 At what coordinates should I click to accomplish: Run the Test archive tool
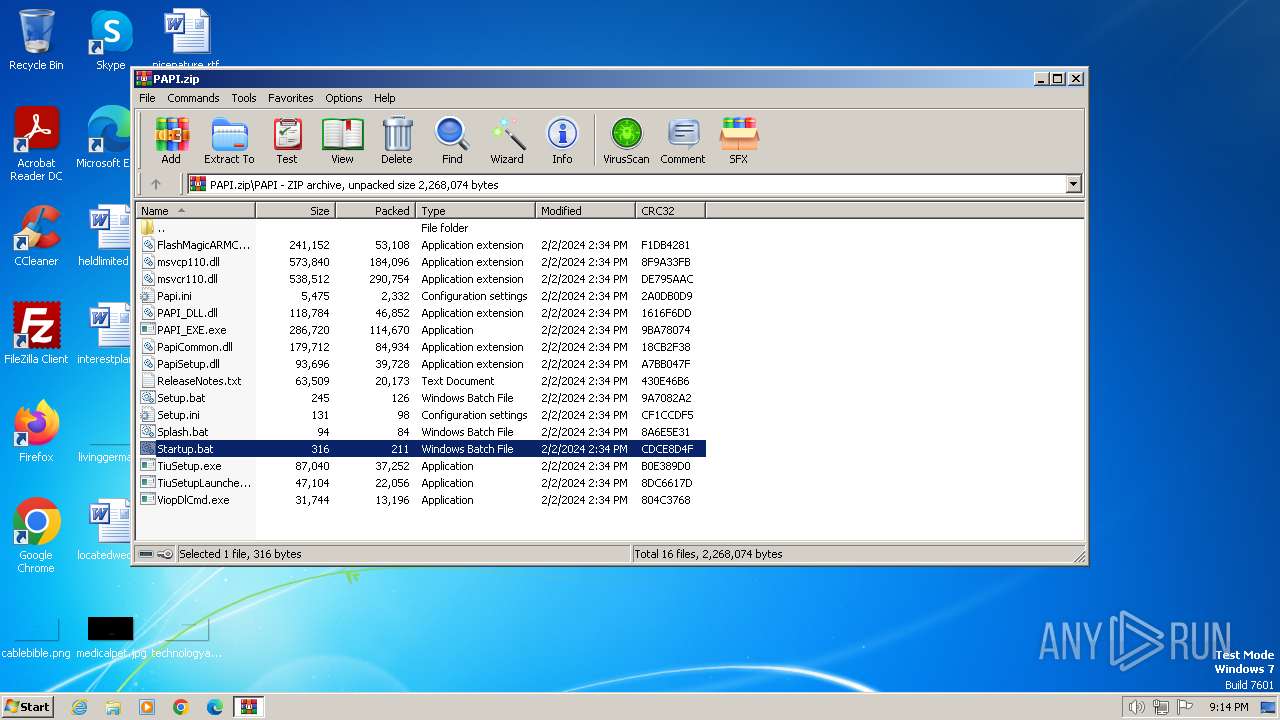pos(287,140)
